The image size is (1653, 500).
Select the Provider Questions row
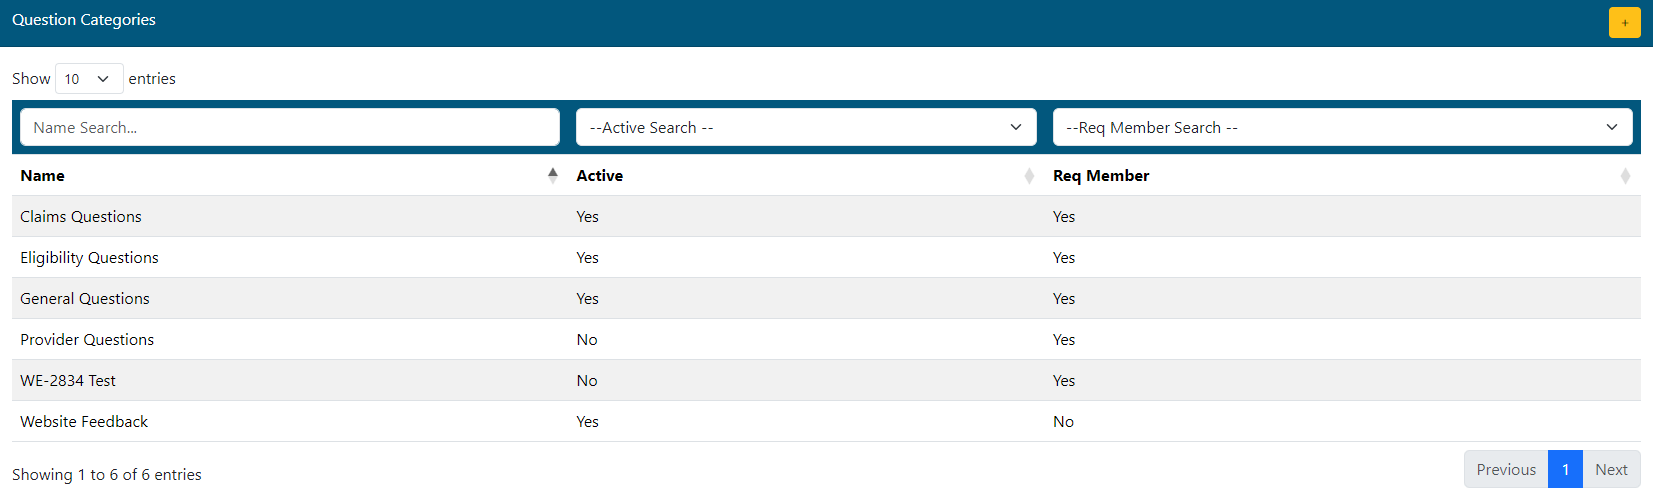[87, 340]
